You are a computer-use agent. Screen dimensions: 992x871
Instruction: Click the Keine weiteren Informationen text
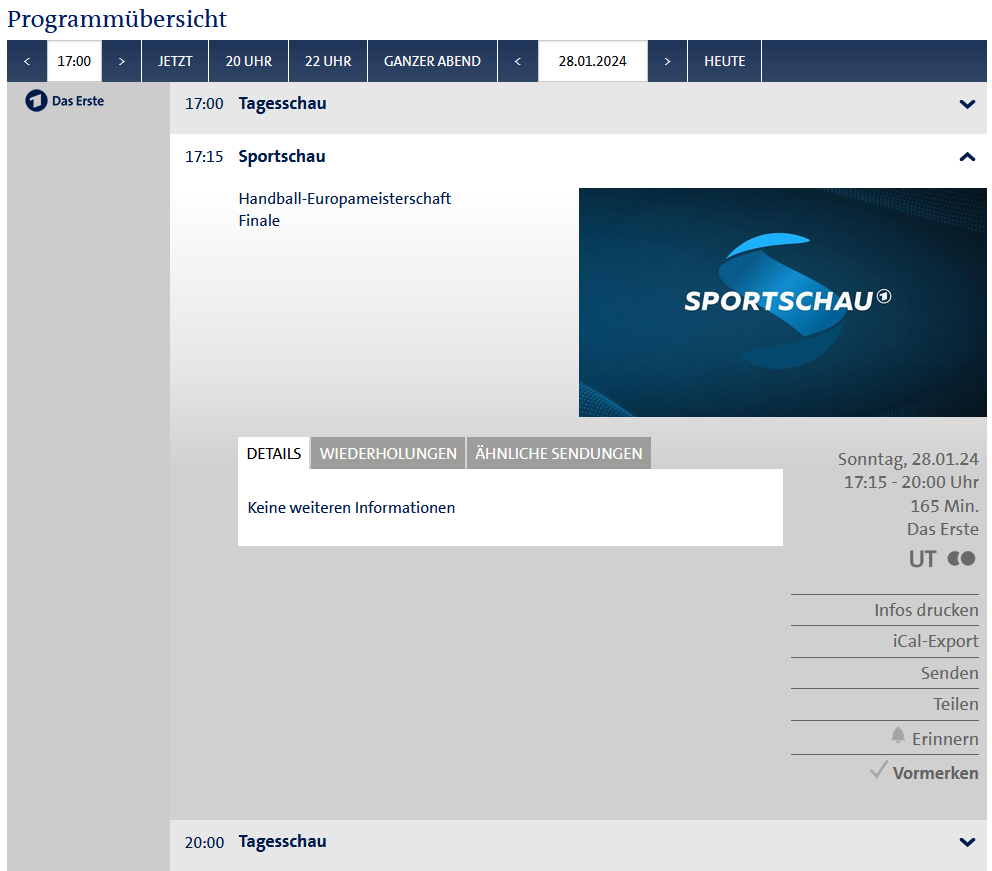351,508
